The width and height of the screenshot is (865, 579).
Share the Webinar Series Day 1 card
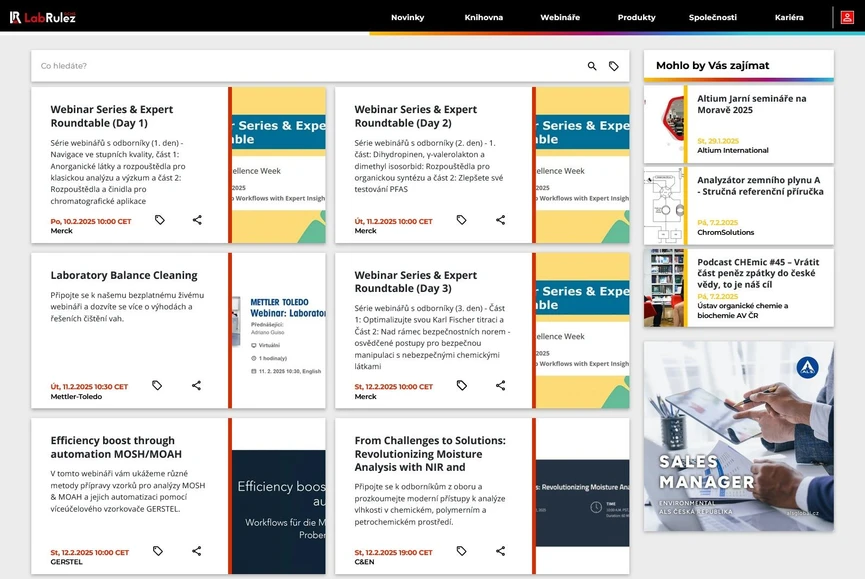point(197,220)
